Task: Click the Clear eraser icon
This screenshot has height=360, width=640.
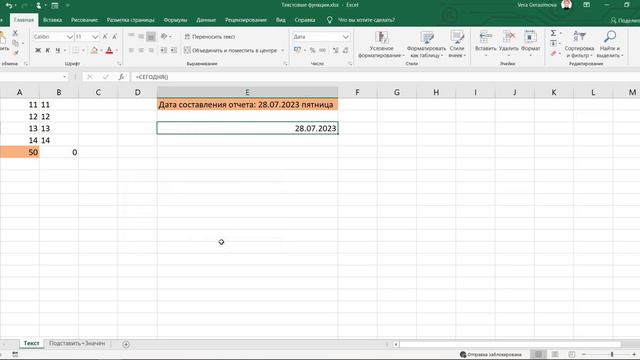Action: pyautogui.click(x=553, y=53)
